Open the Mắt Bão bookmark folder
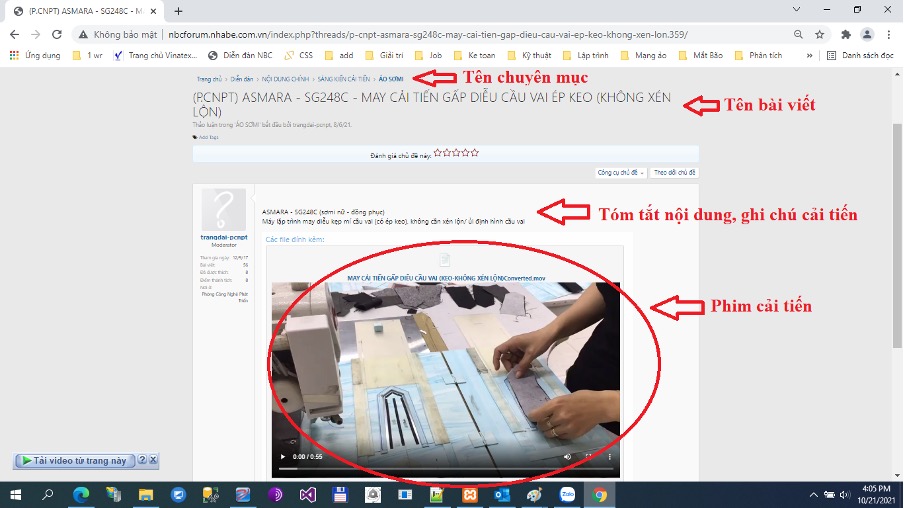Viewport: 904px width, 508px height. click(x=701, y=55)
